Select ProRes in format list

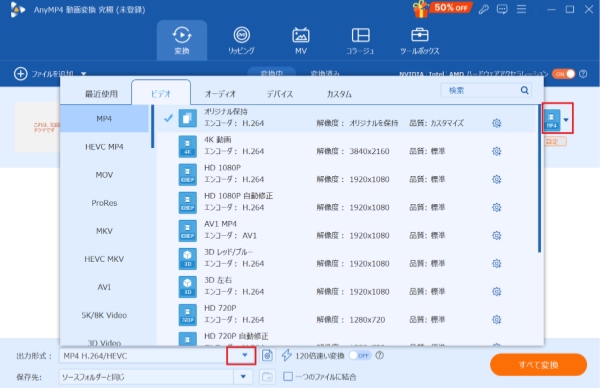click(x=104, y=203)
